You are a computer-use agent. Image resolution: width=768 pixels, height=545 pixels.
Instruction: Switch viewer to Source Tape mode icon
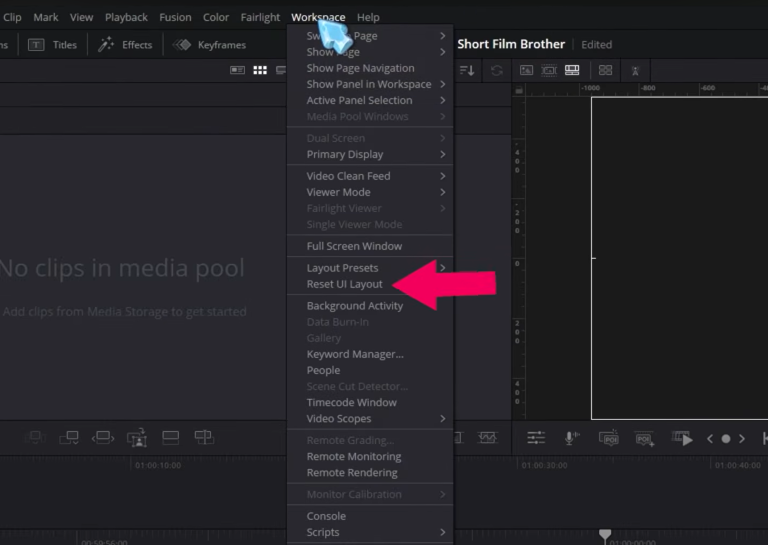[x=549, y=71]
